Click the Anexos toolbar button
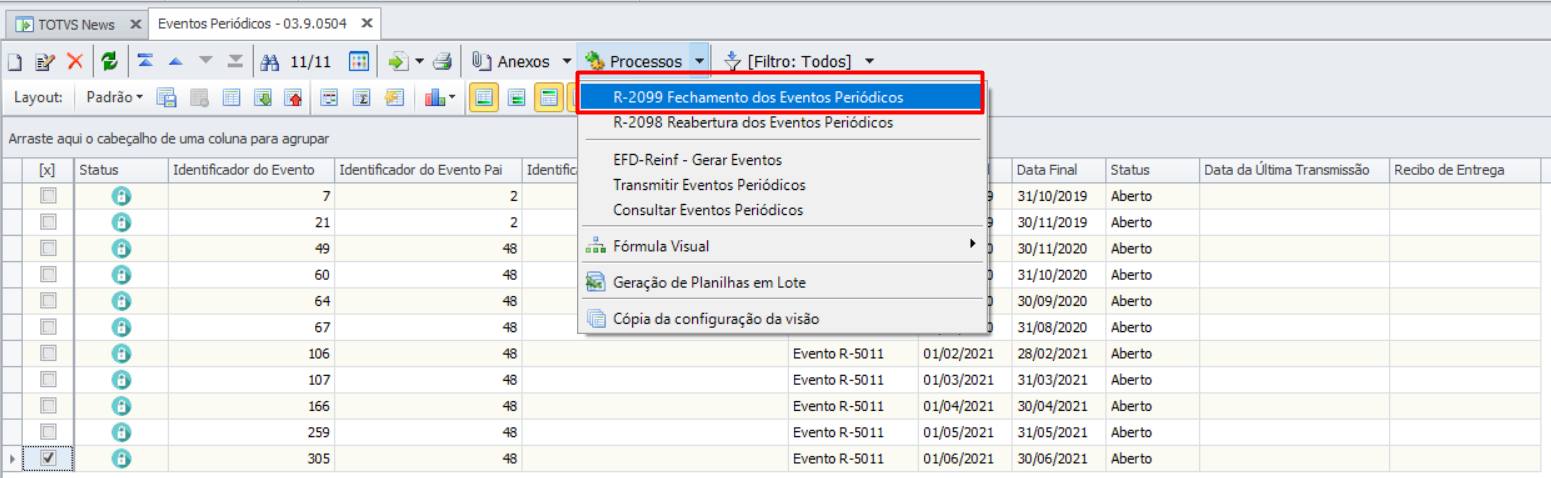1551x478 pixels. [x=512, y=62]
